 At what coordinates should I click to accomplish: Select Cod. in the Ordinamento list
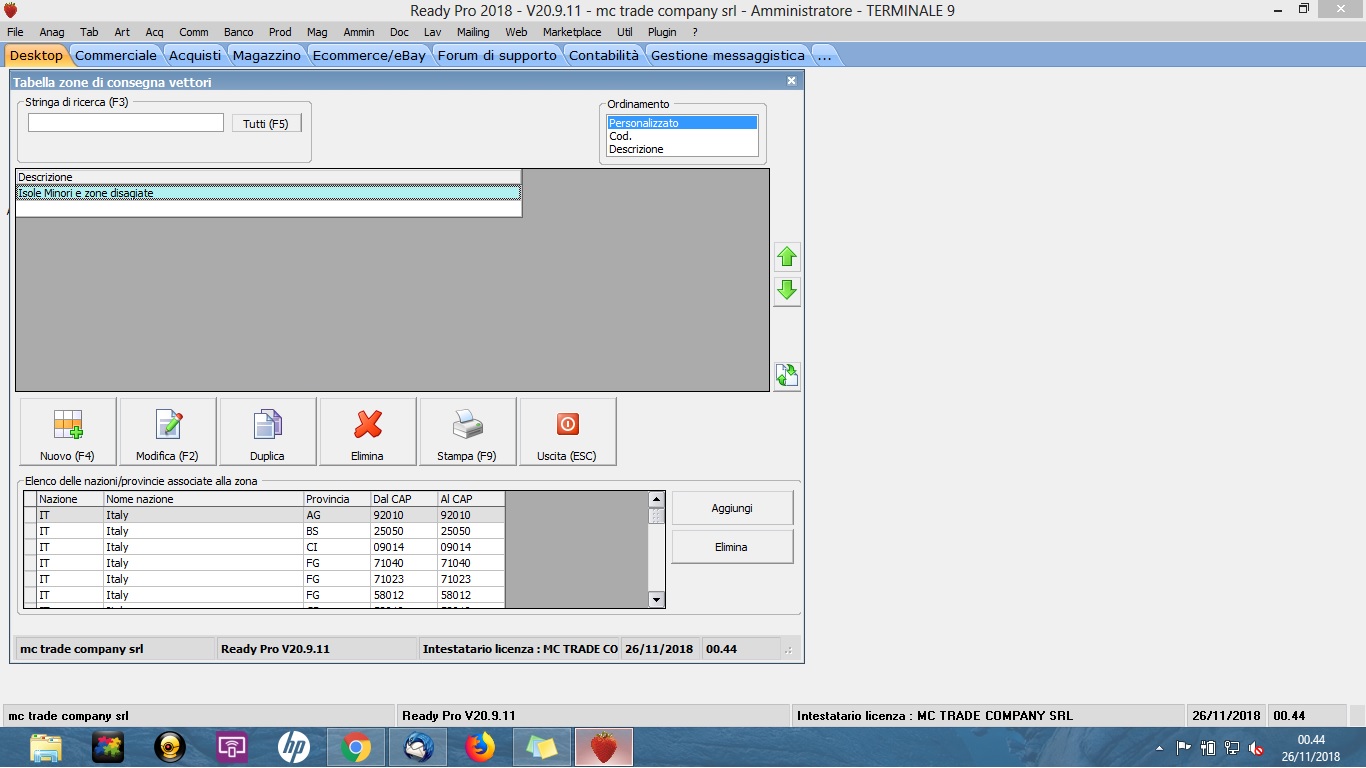682,136
